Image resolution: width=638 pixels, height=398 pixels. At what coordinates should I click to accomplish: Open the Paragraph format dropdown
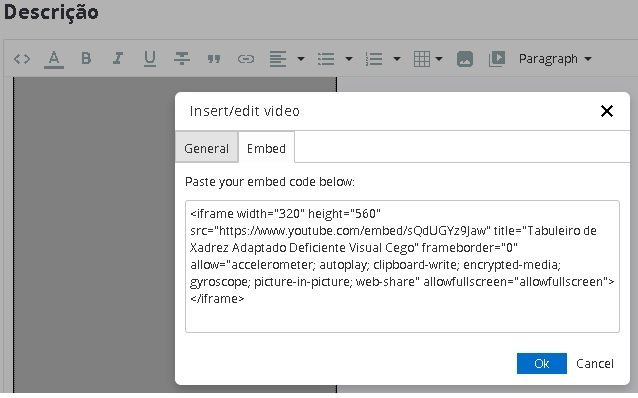[555, 59]
